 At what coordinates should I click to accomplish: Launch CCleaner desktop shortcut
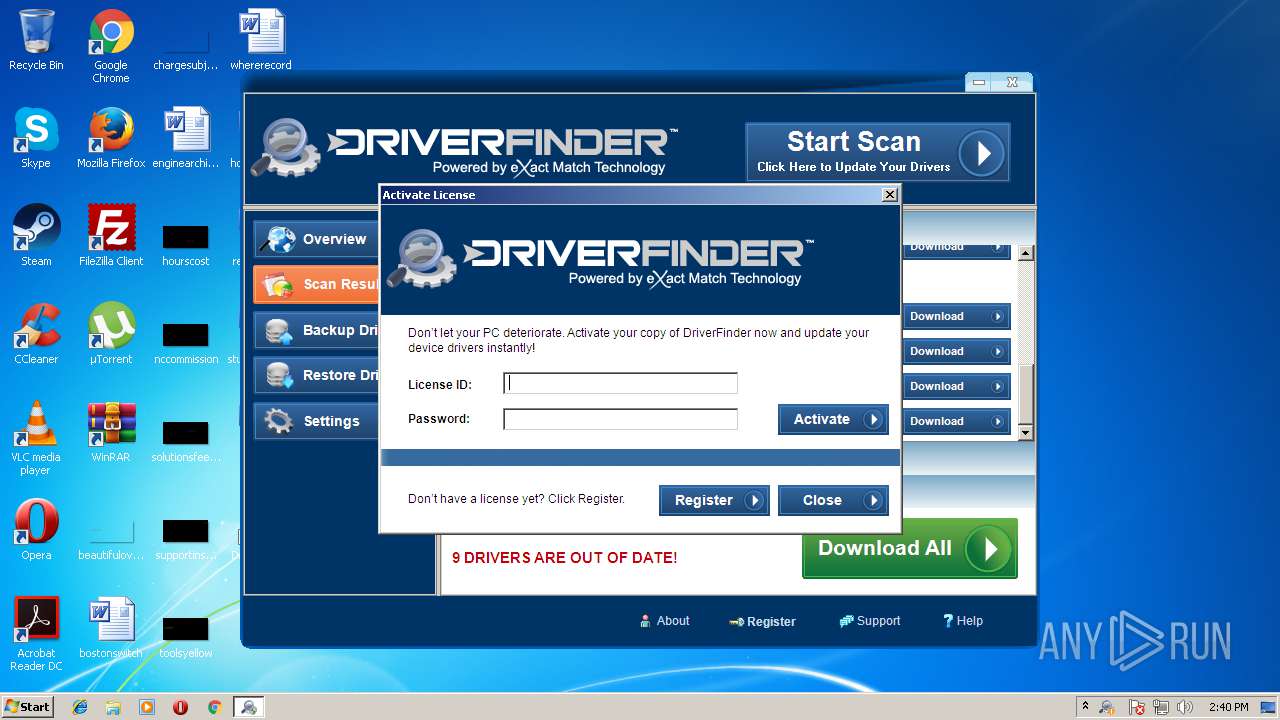coord(36,334)
